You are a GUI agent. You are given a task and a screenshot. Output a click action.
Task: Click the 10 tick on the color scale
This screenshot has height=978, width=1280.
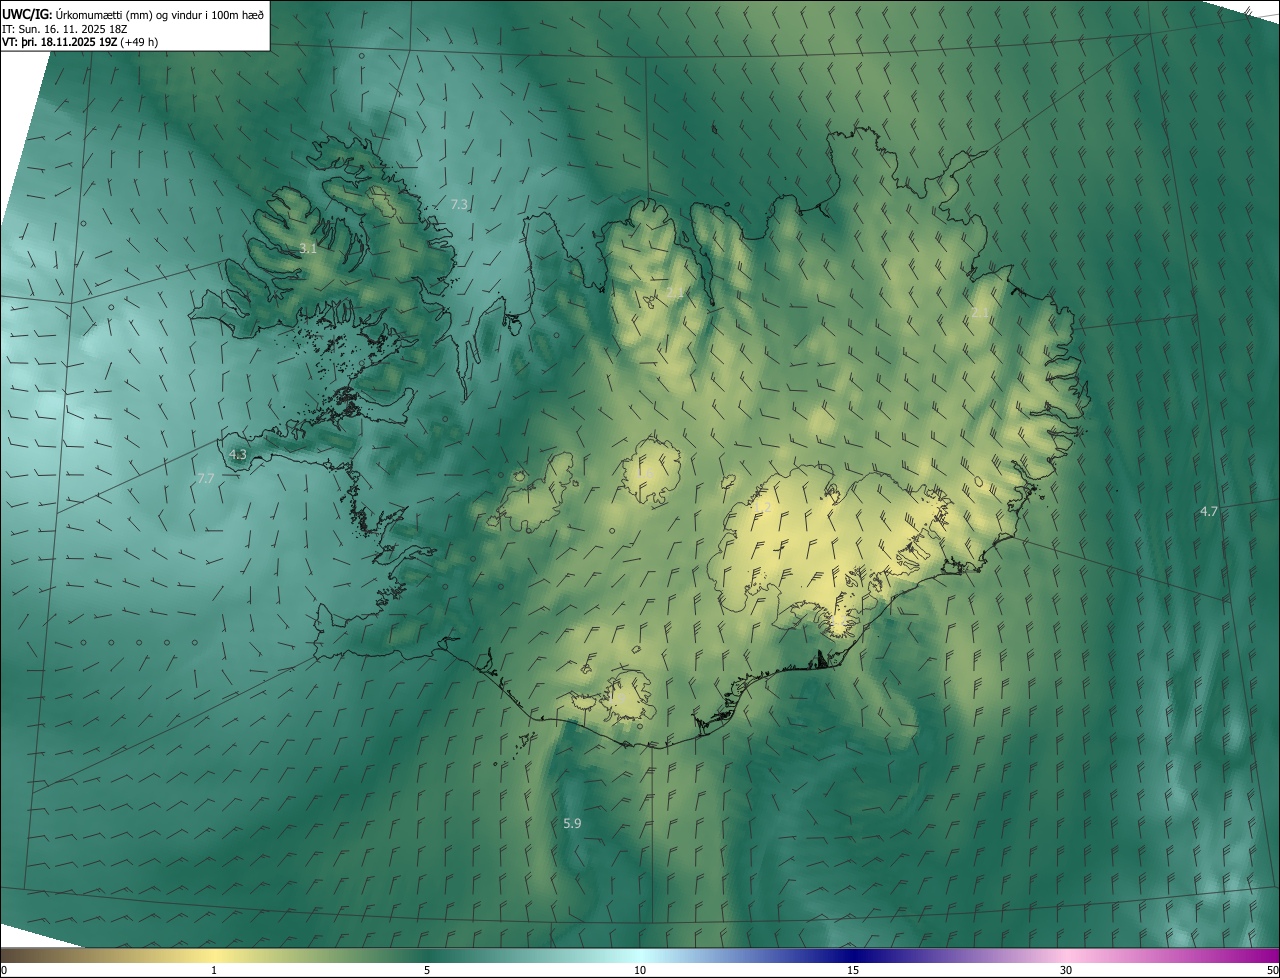pyautogui.click(x=640, y=970)
